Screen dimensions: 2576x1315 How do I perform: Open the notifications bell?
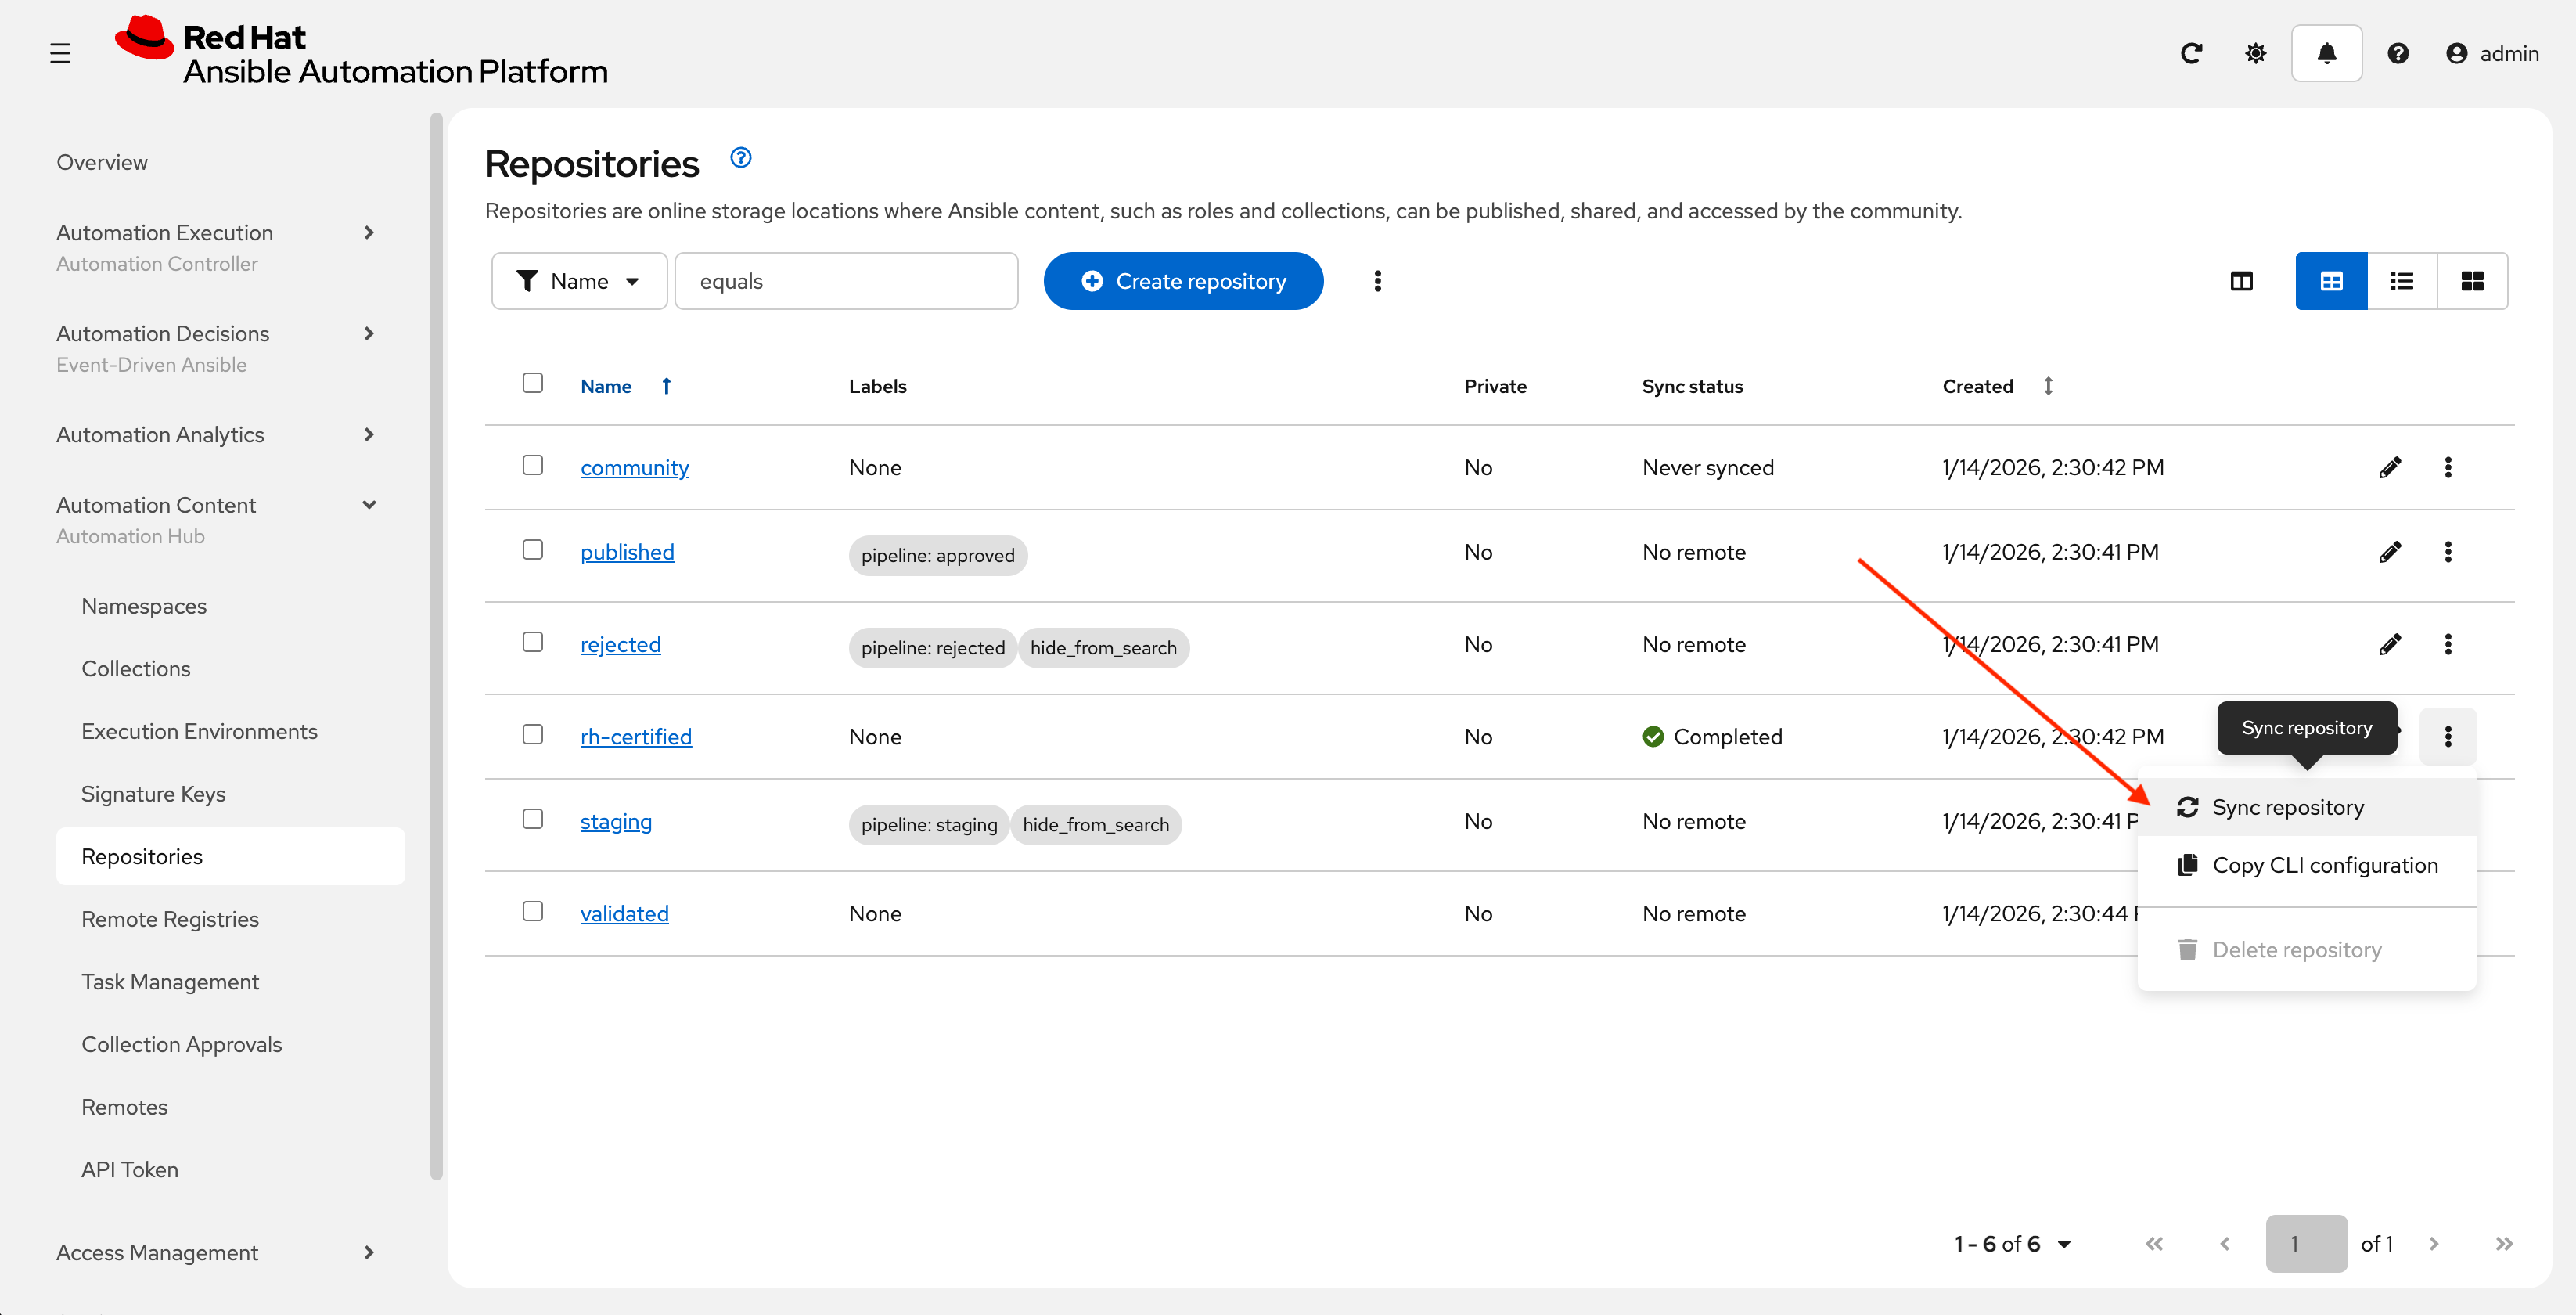2326,53
